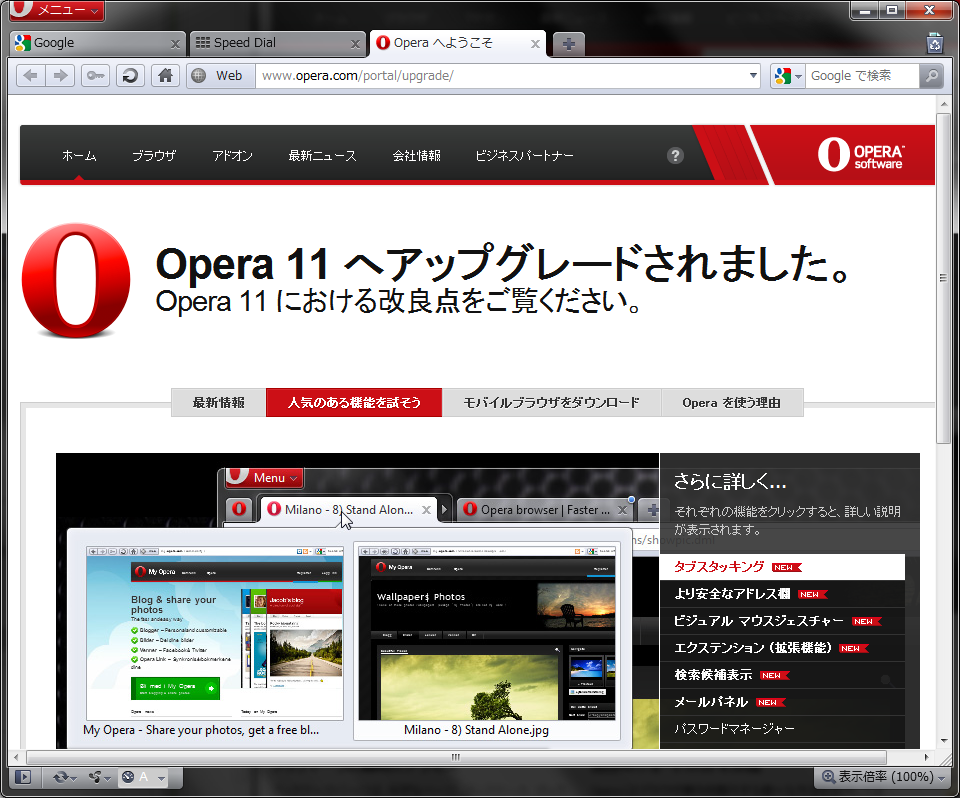Select ビジュアル マウスジェスチャー feature
This screenshot has height=798, width=960.
tap(782, 621)
